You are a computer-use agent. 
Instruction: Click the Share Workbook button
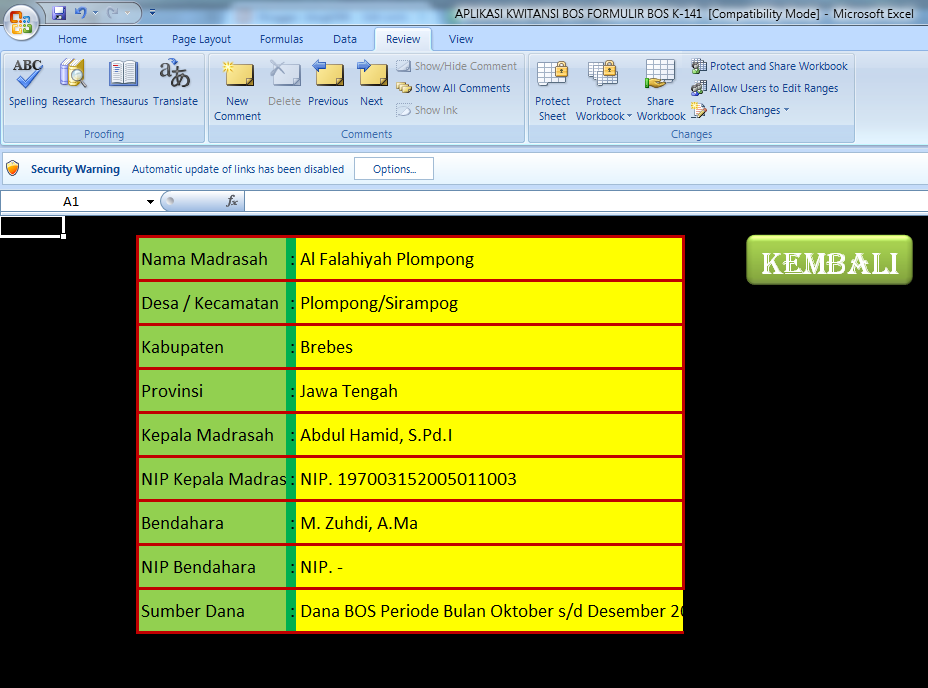coord(660,91)
